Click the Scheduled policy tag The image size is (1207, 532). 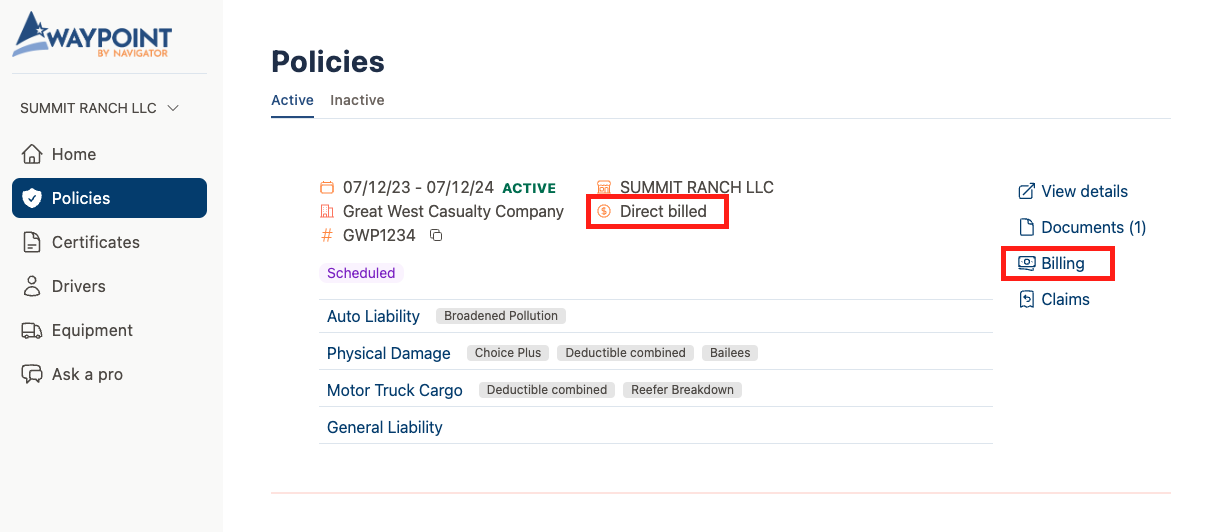361,273
